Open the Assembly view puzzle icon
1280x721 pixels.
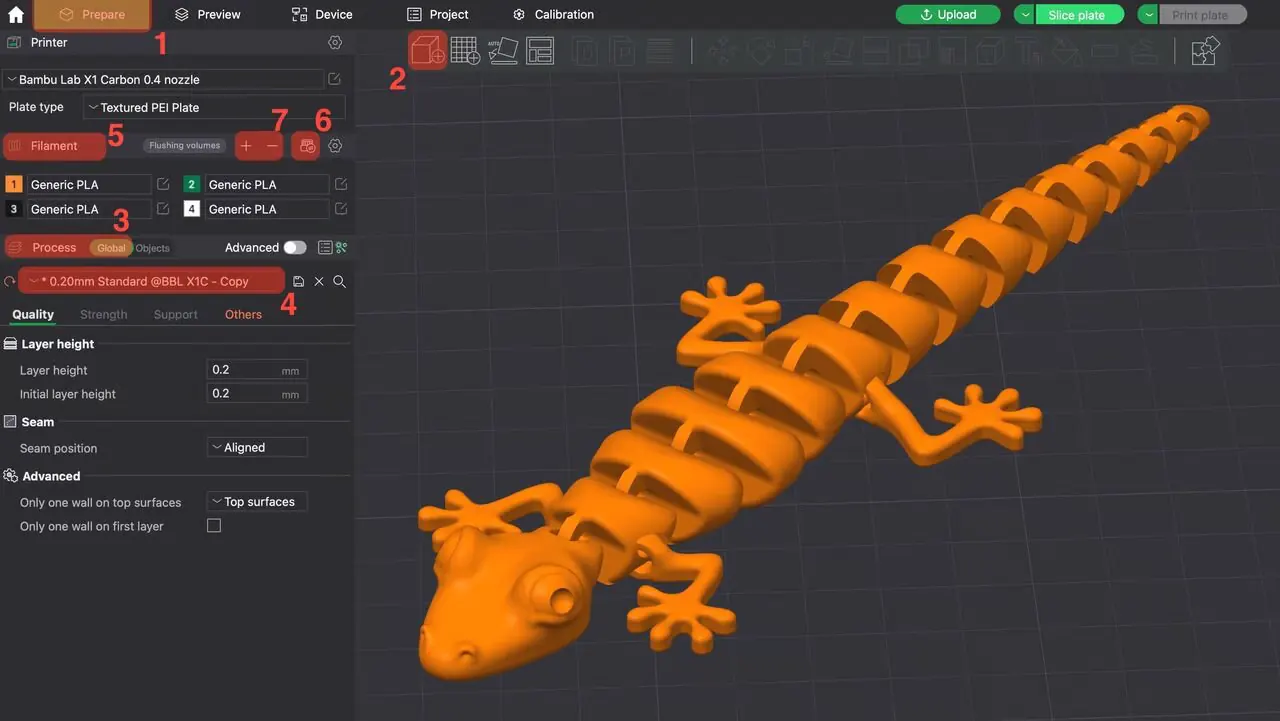pos(1207,50)
